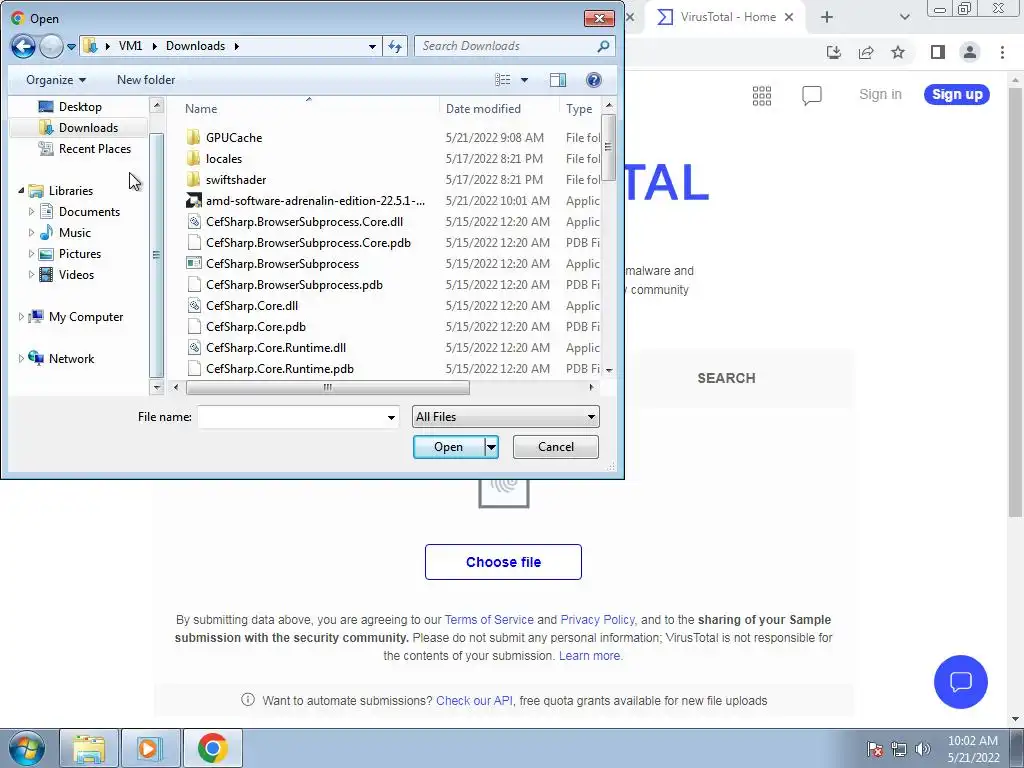
Task: Expand the Music library node
Action: pyautogui.click(x=31, y=232)
